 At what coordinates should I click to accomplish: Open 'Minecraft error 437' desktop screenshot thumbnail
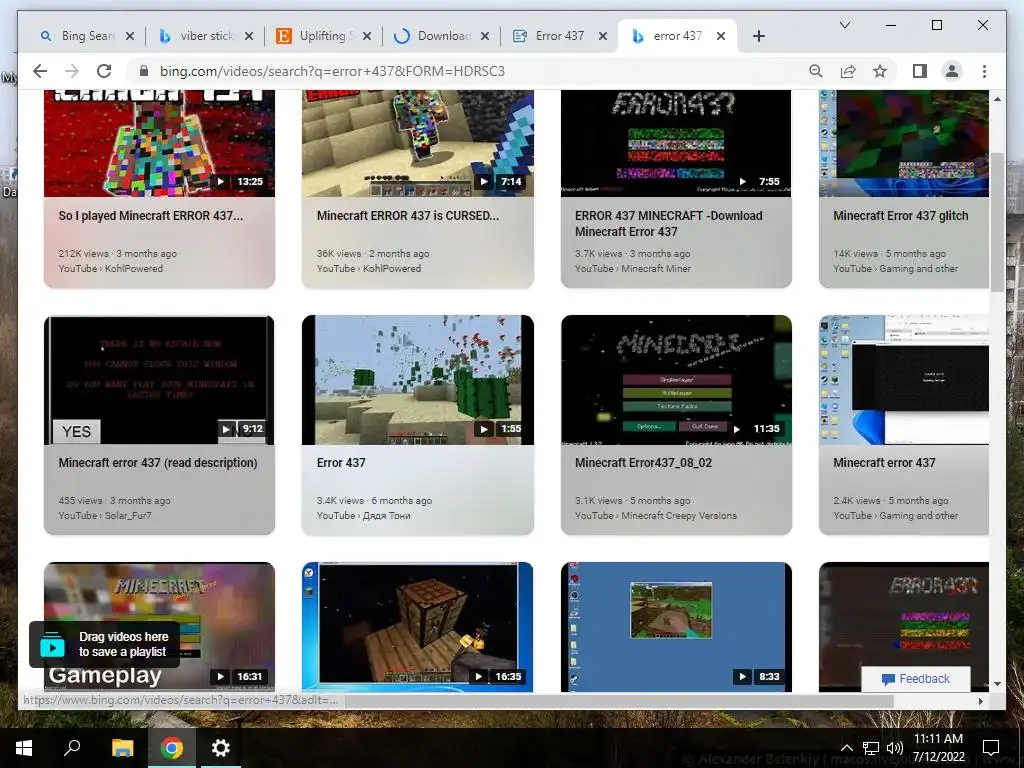click(x=904, y=380)
